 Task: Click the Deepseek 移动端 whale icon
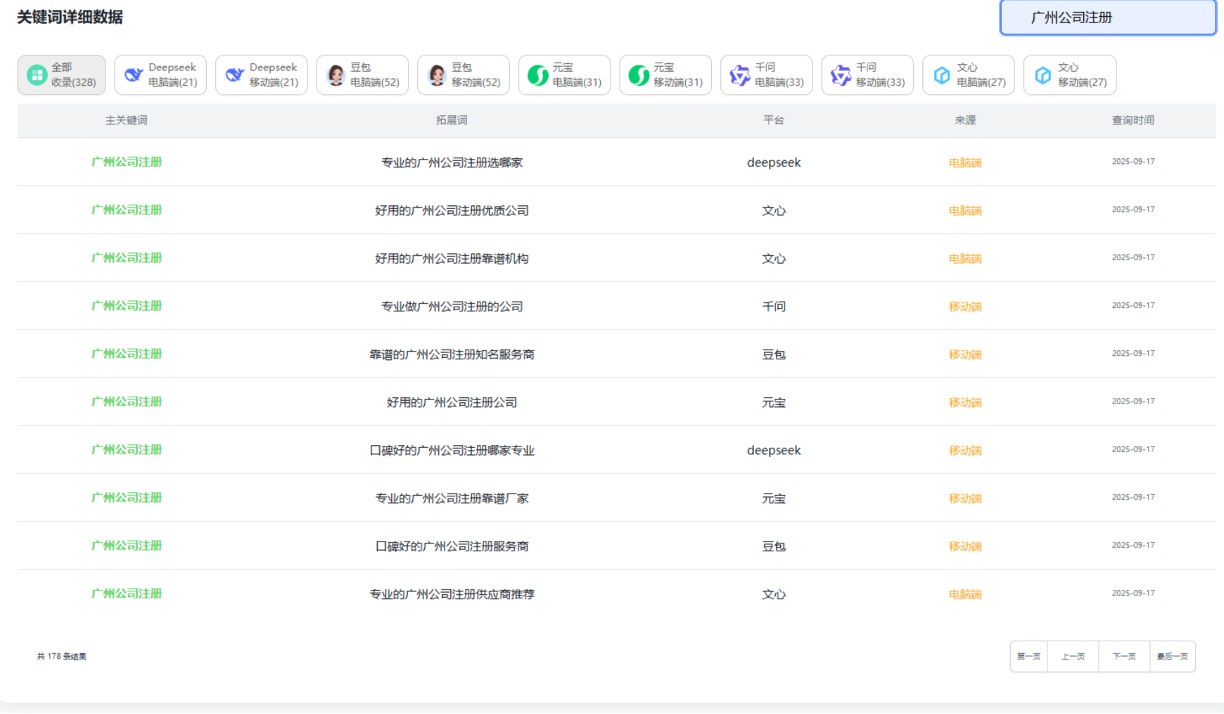(235, 75)
